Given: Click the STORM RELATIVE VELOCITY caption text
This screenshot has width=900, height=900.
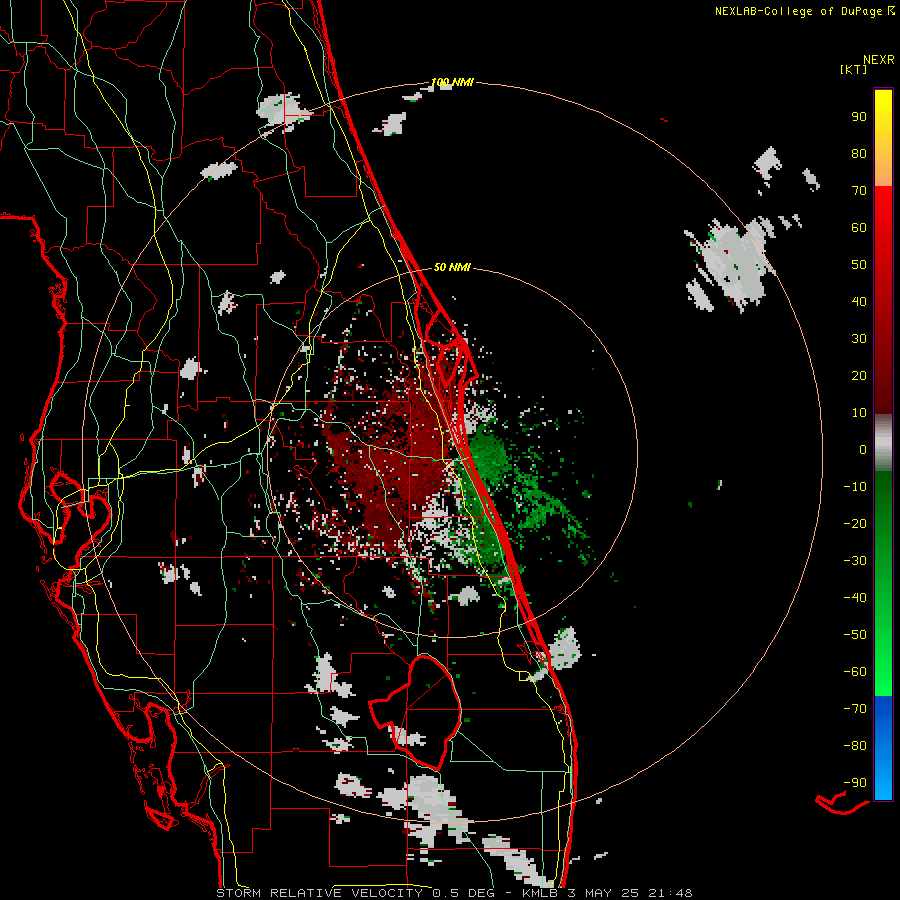Looking at the screenshot, I should tap(319, 893).
